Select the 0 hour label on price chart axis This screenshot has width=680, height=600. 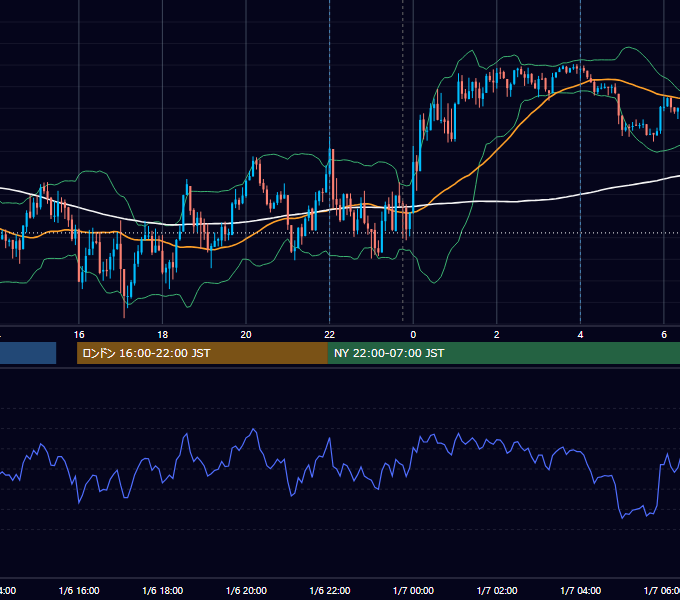tap(413, 334)
